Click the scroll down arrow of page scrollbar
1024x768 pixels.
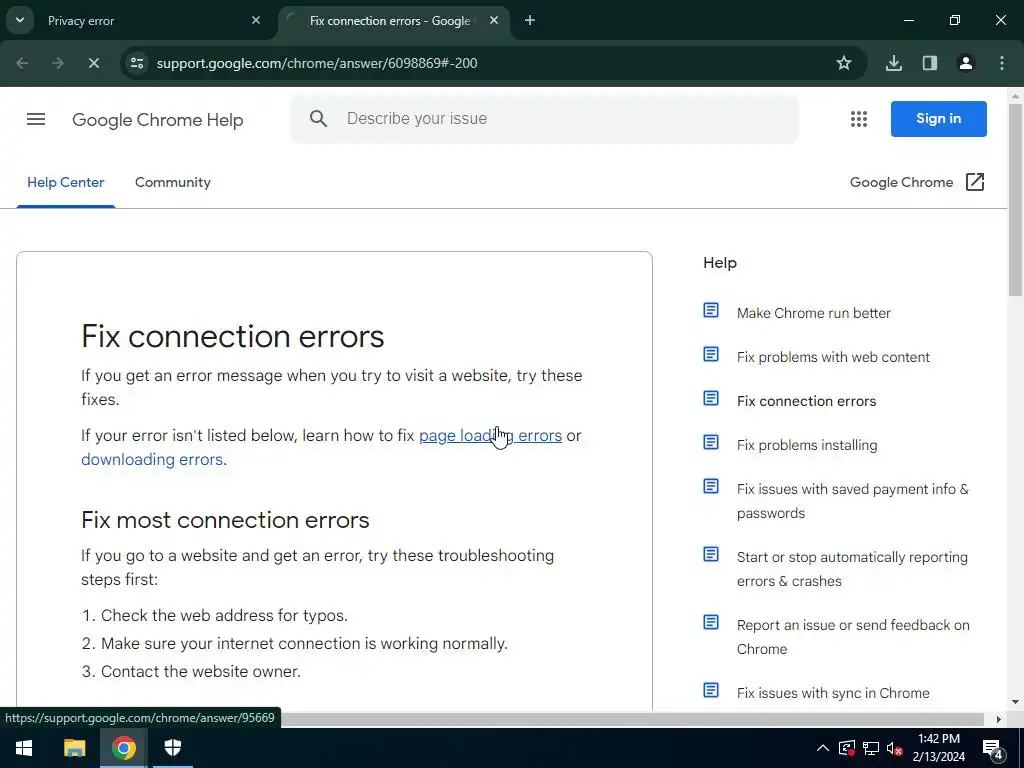click(1016, 703)
